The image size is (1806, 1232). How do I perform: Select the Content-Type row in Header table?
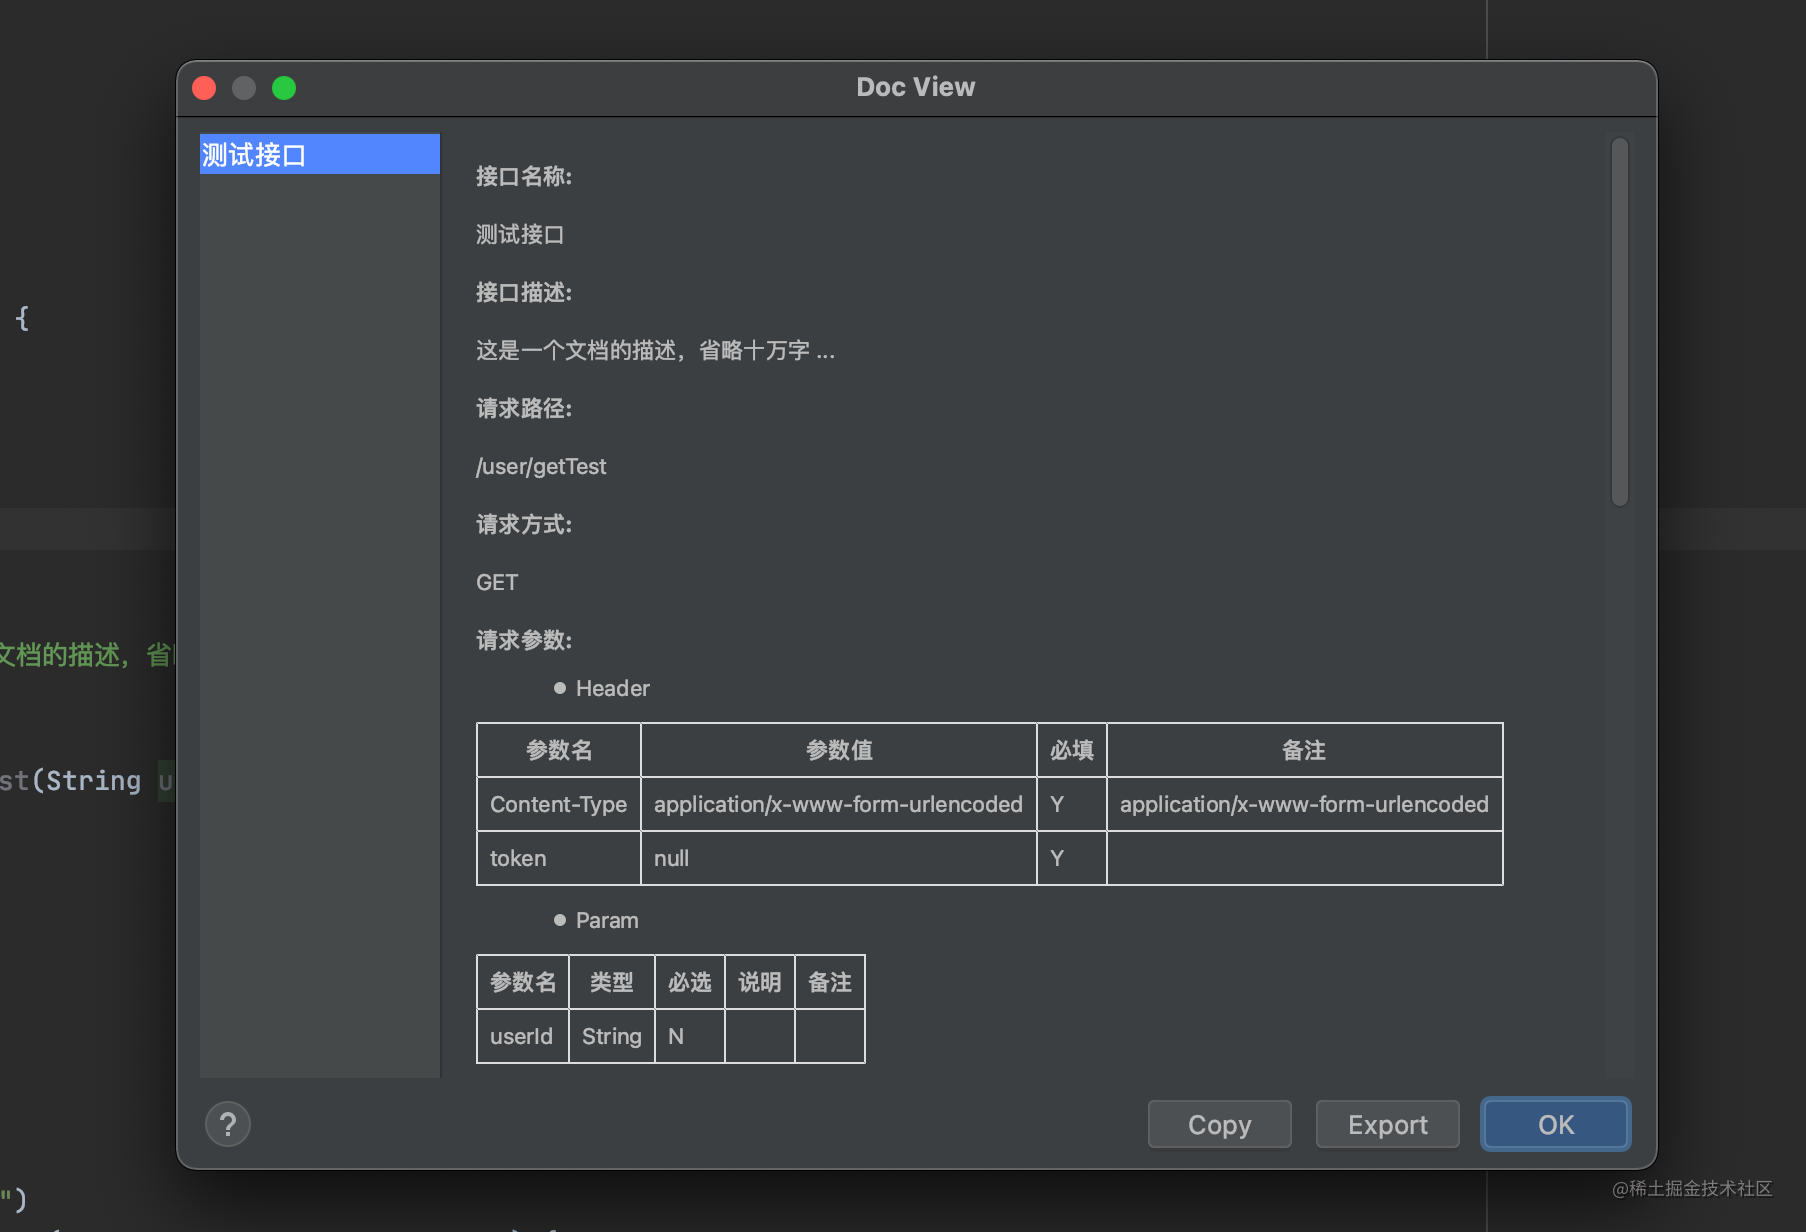click(x=557, y=804)
